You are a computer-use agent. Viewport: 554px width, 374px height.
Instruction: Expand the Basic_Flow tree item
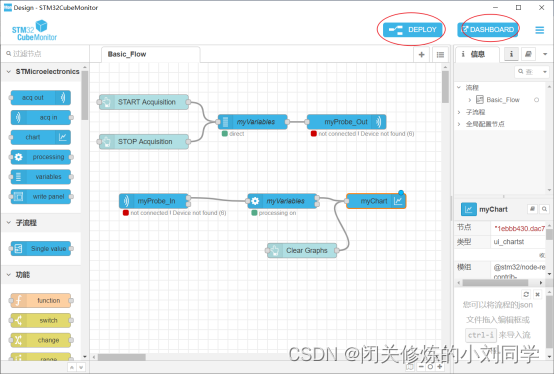[x=470, y=100]
